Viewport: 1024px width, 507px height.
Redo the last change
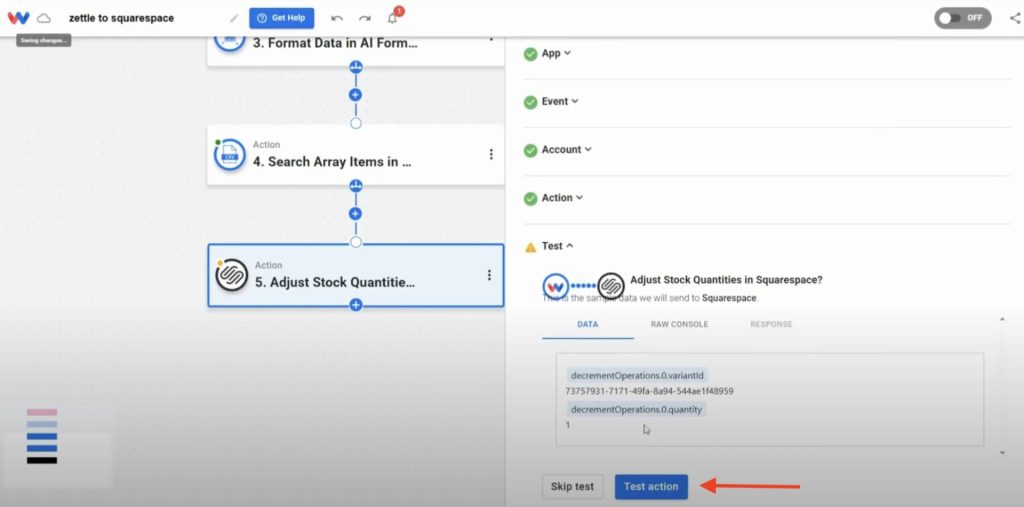(365, 18)
